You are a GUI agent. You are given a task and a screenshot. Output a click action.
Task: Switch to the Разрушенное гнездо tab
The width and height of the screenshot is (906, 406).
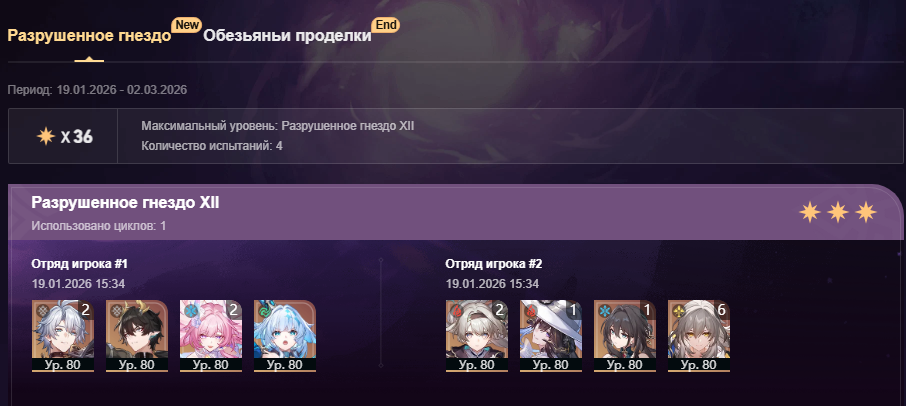point(89,36)
